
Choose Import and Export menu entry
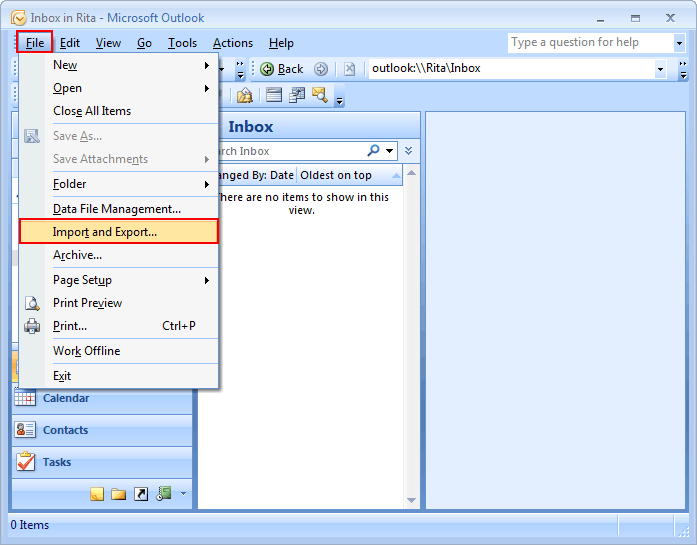pos(119,232)
